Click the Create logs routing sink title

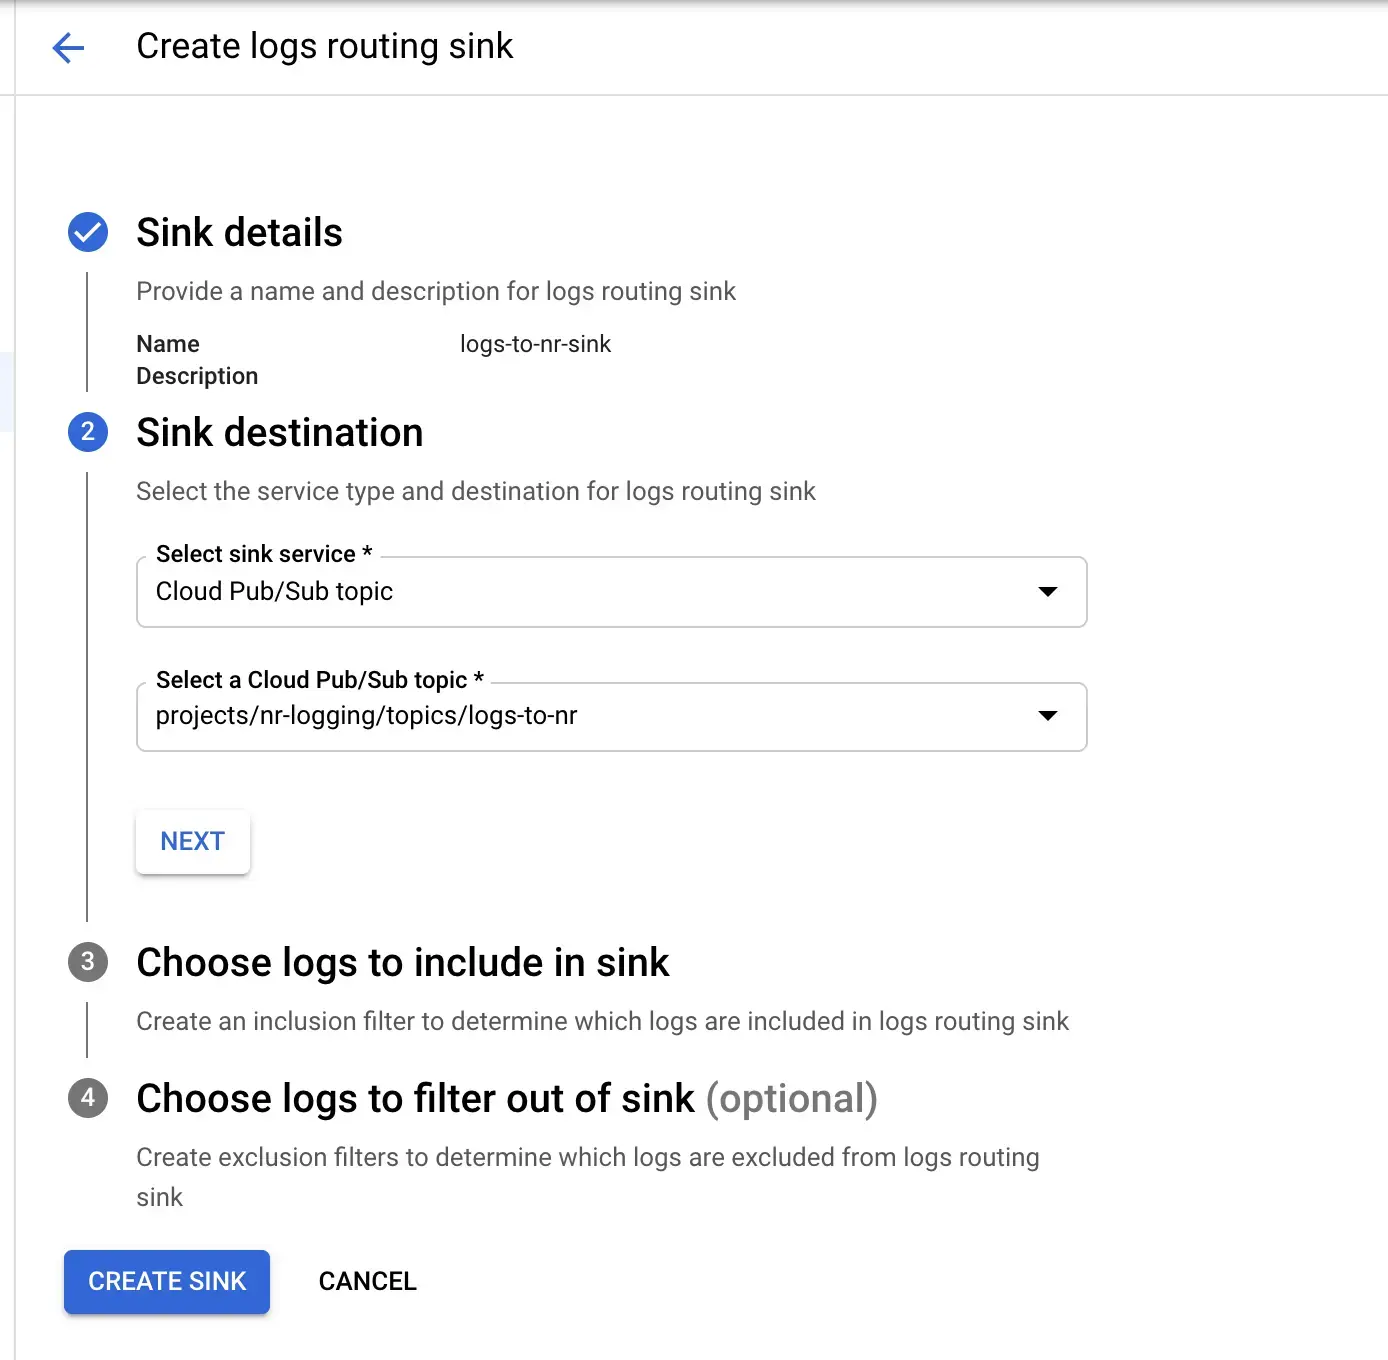(324, 46)
